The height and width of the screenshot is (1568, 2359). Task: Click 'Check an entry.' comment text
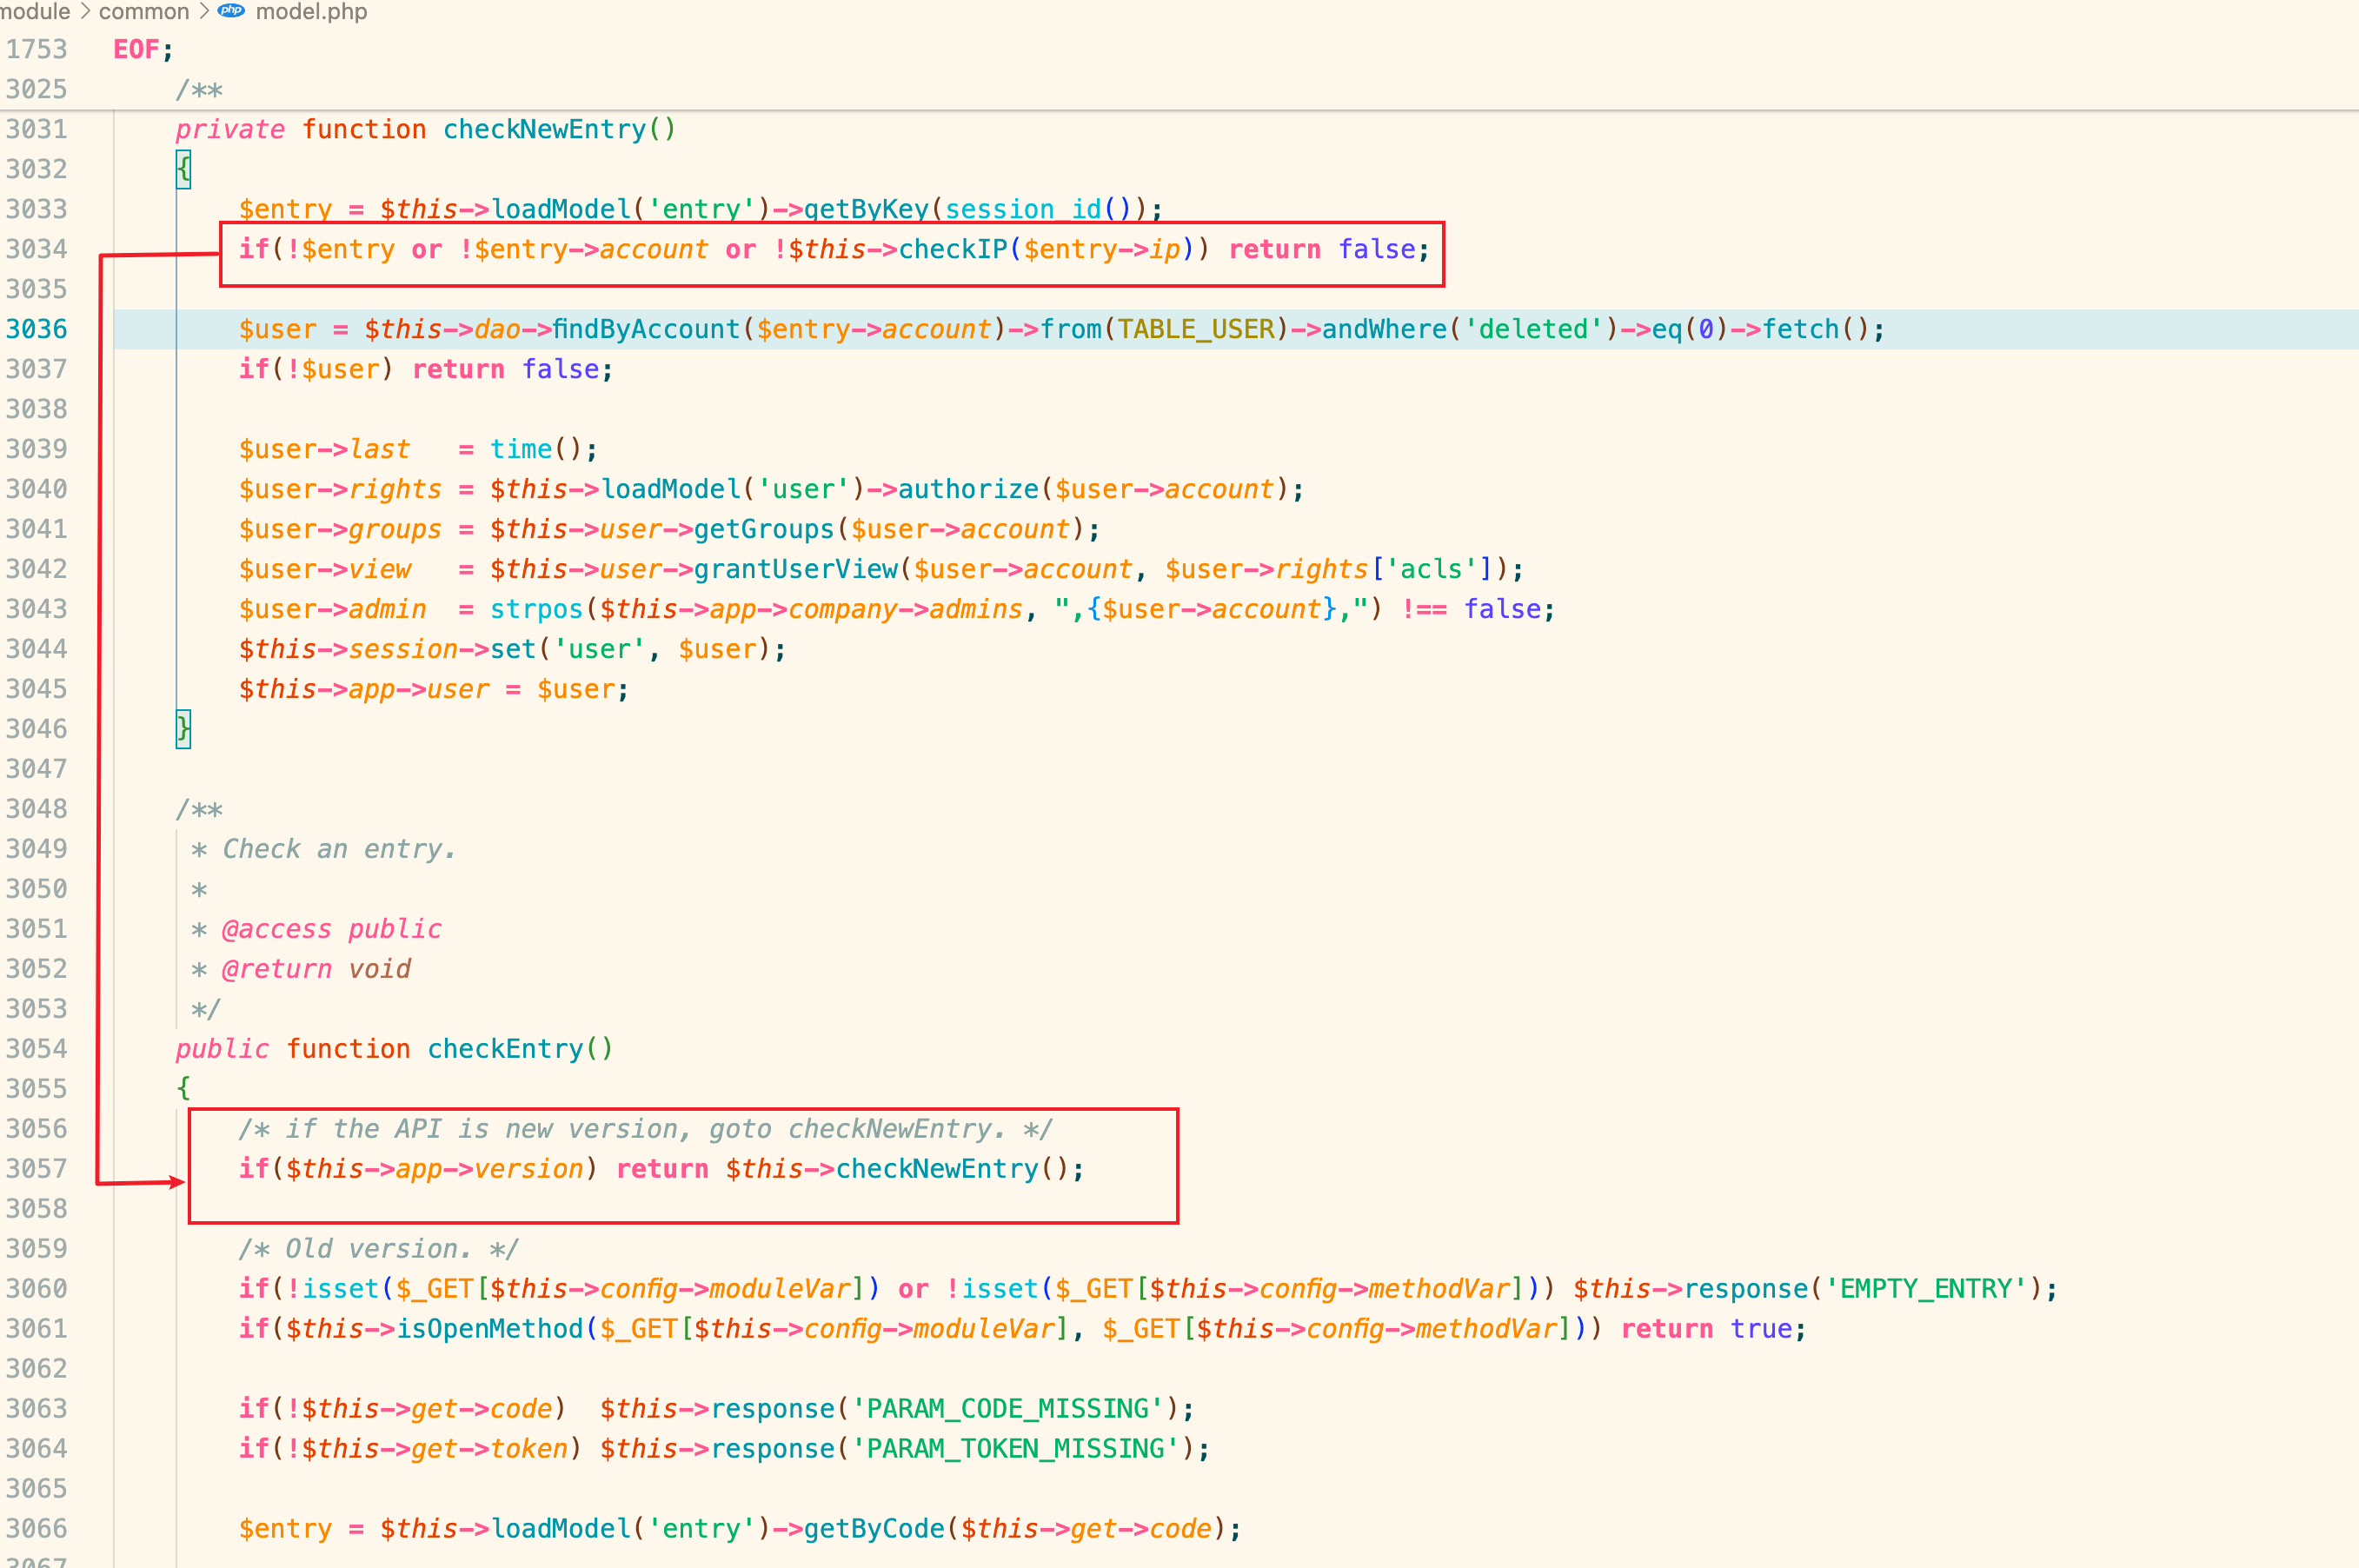[x=339, y=849]
